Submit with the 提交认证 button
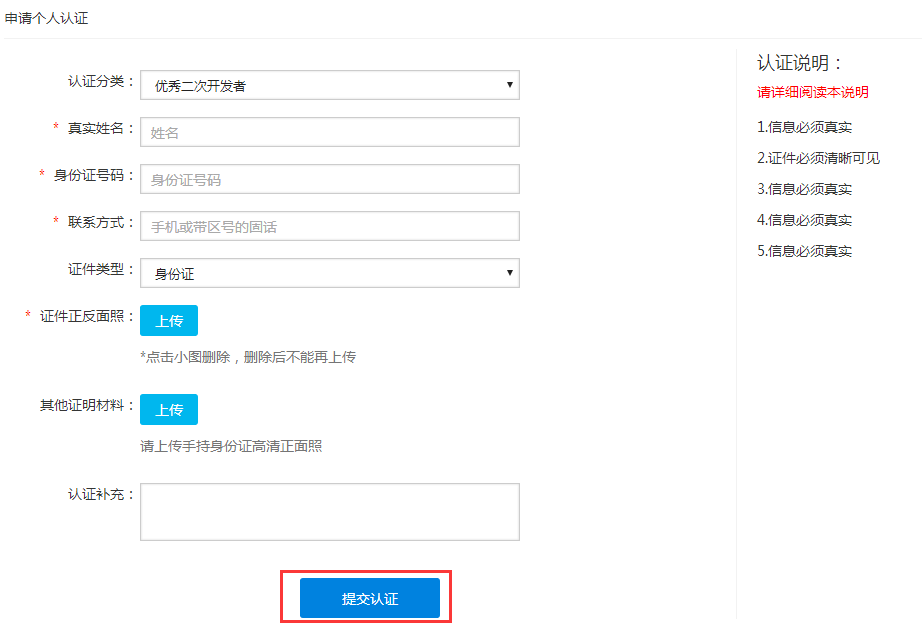 (x=370, y=598)
